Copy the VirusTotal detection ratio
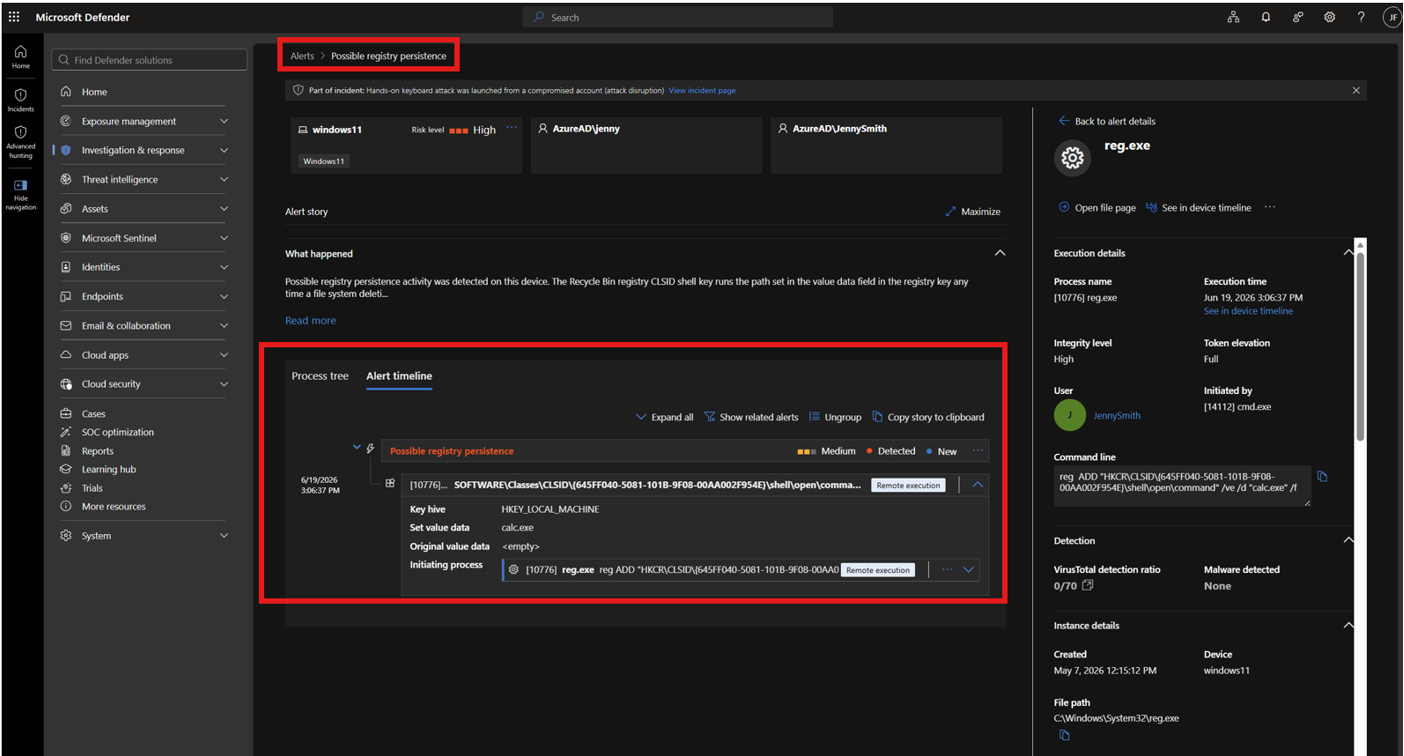This screenshot has height=756, width=1404. pos(1088,586)
